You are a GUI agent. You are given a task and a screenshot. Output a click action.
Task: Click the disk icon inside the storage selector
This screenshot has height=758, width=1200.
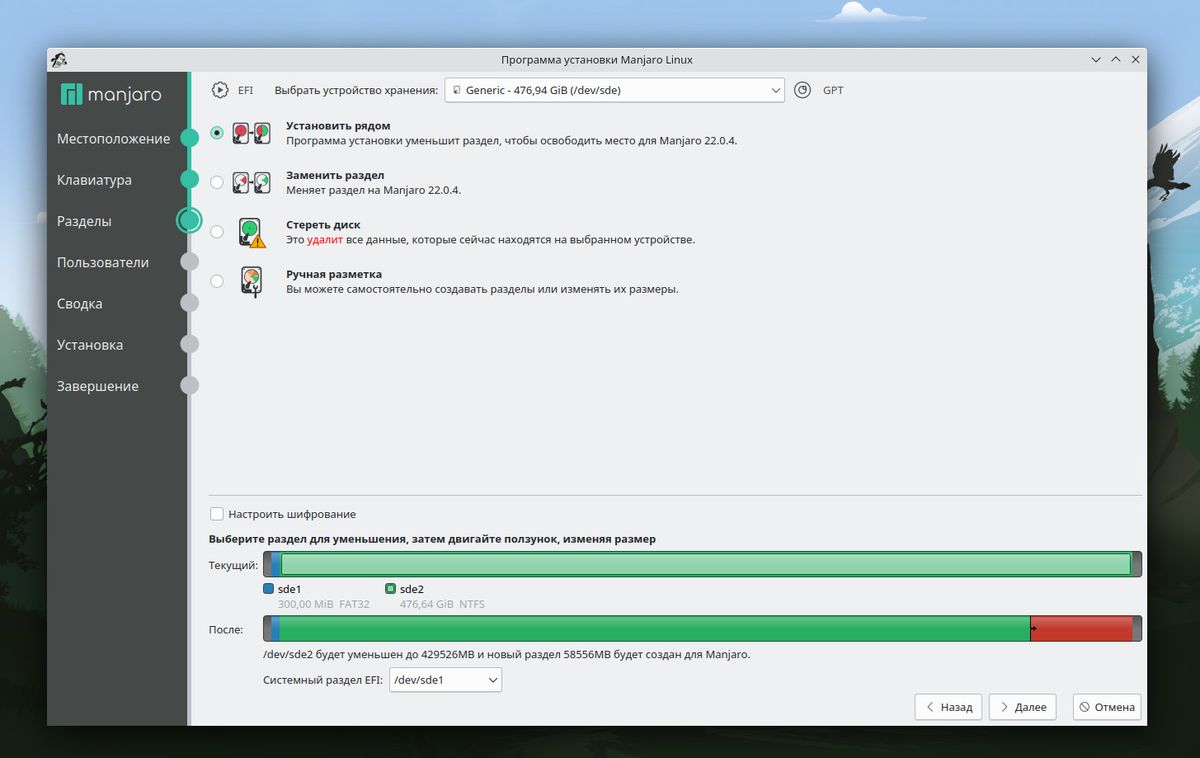tap(457, 90)
